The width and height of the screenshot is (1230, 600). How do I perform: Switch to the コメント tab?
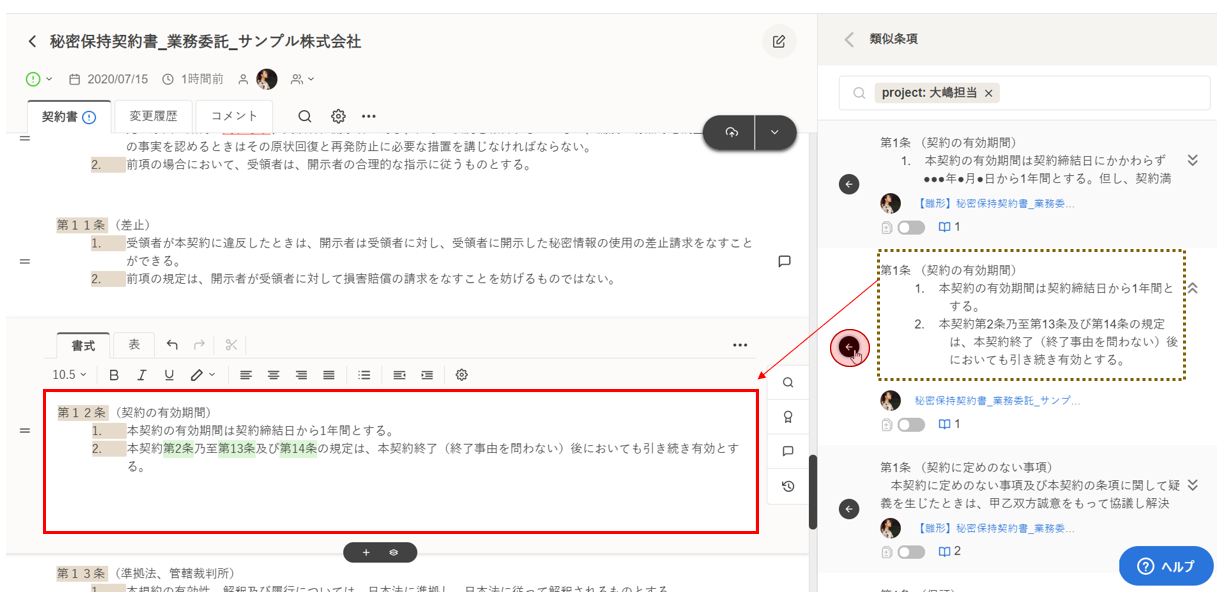[x=234, y=116]
